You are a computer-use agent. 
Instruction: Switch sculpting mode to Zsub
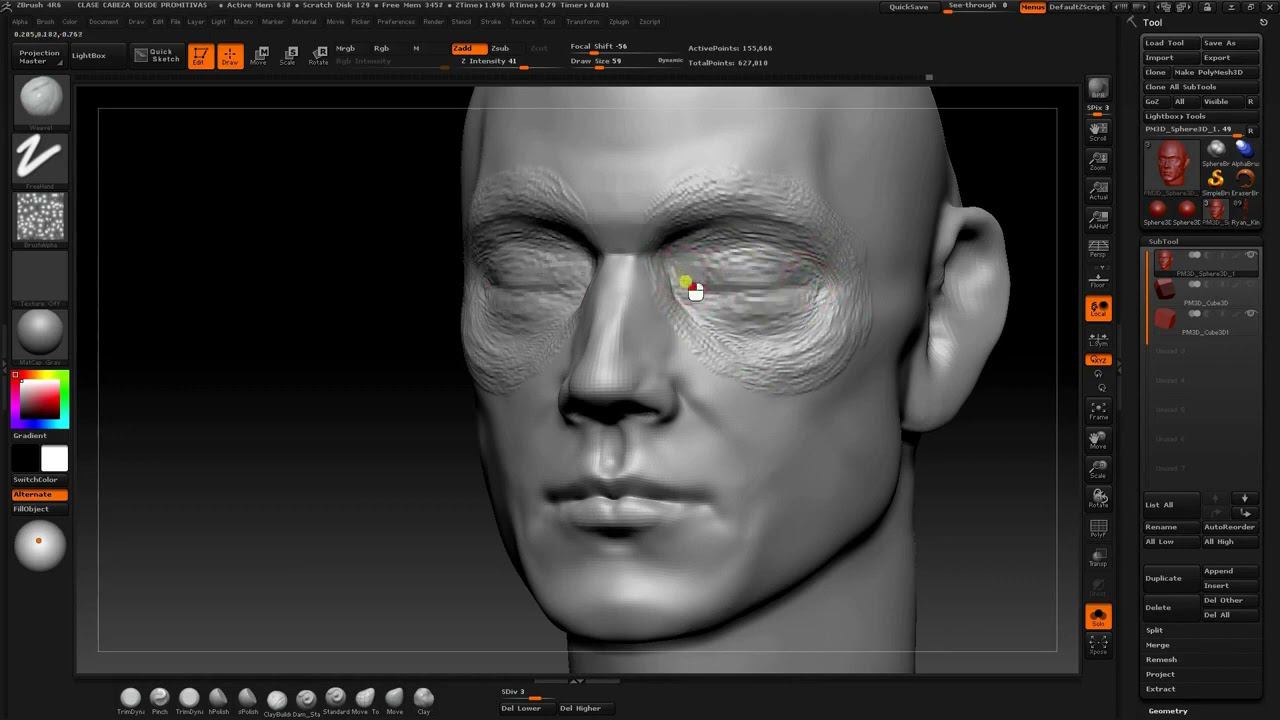(x=500, y=48)
